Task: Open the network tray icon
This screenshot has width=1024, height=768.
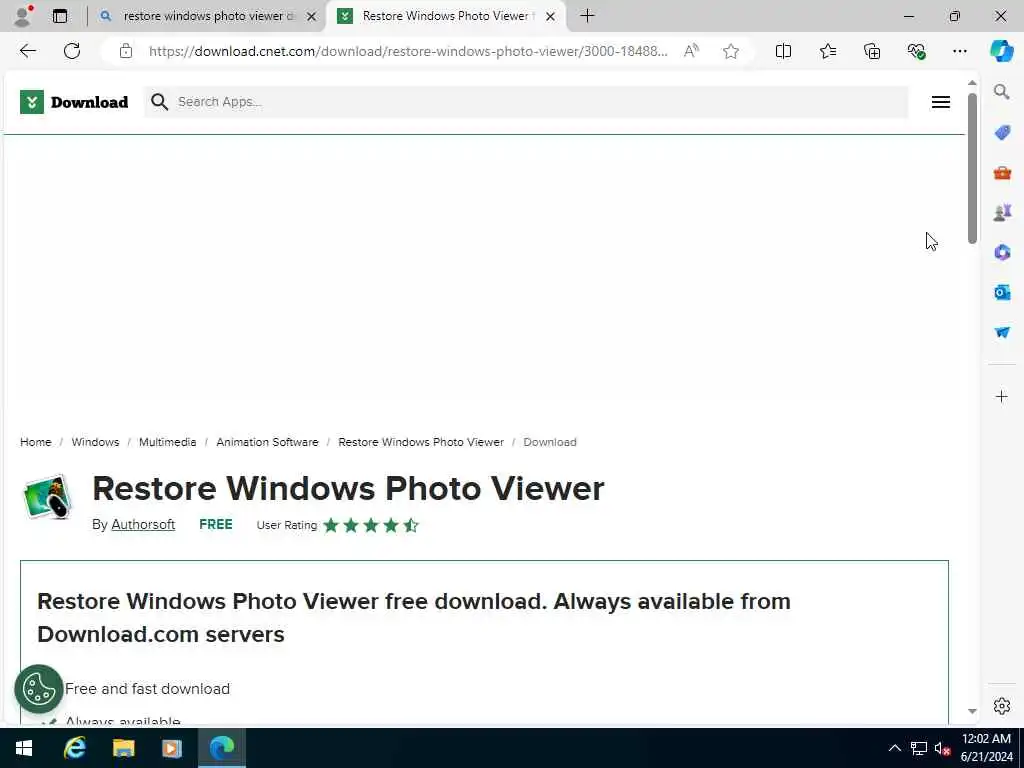Action: [x=919, y=748]
